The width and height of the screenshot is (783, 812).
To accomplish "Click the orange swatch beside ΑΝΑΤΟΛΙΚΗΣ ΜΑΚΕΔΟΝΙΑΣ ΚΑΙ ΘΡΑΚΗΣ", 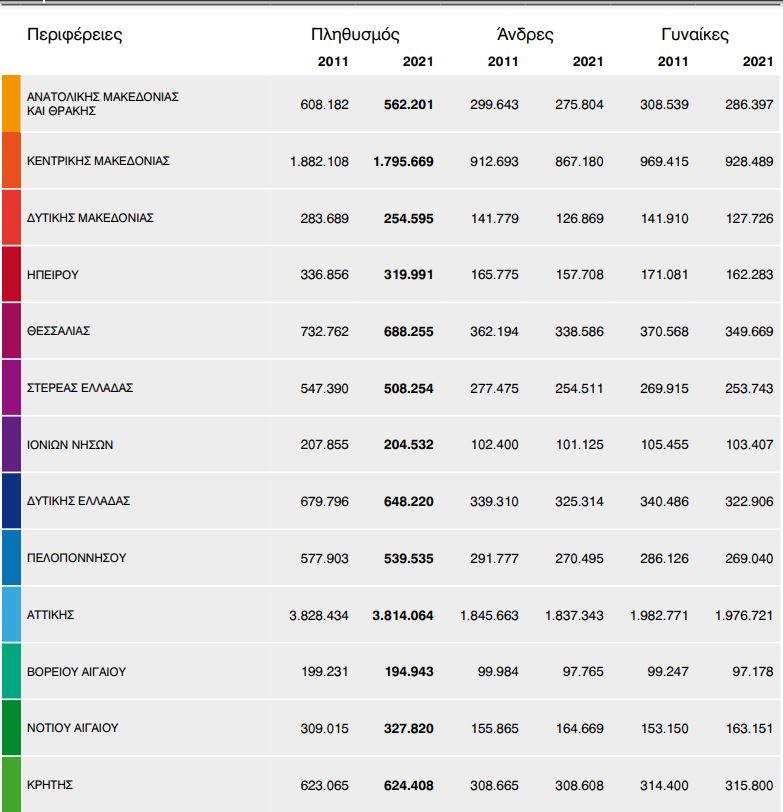I will pos(11,103).
